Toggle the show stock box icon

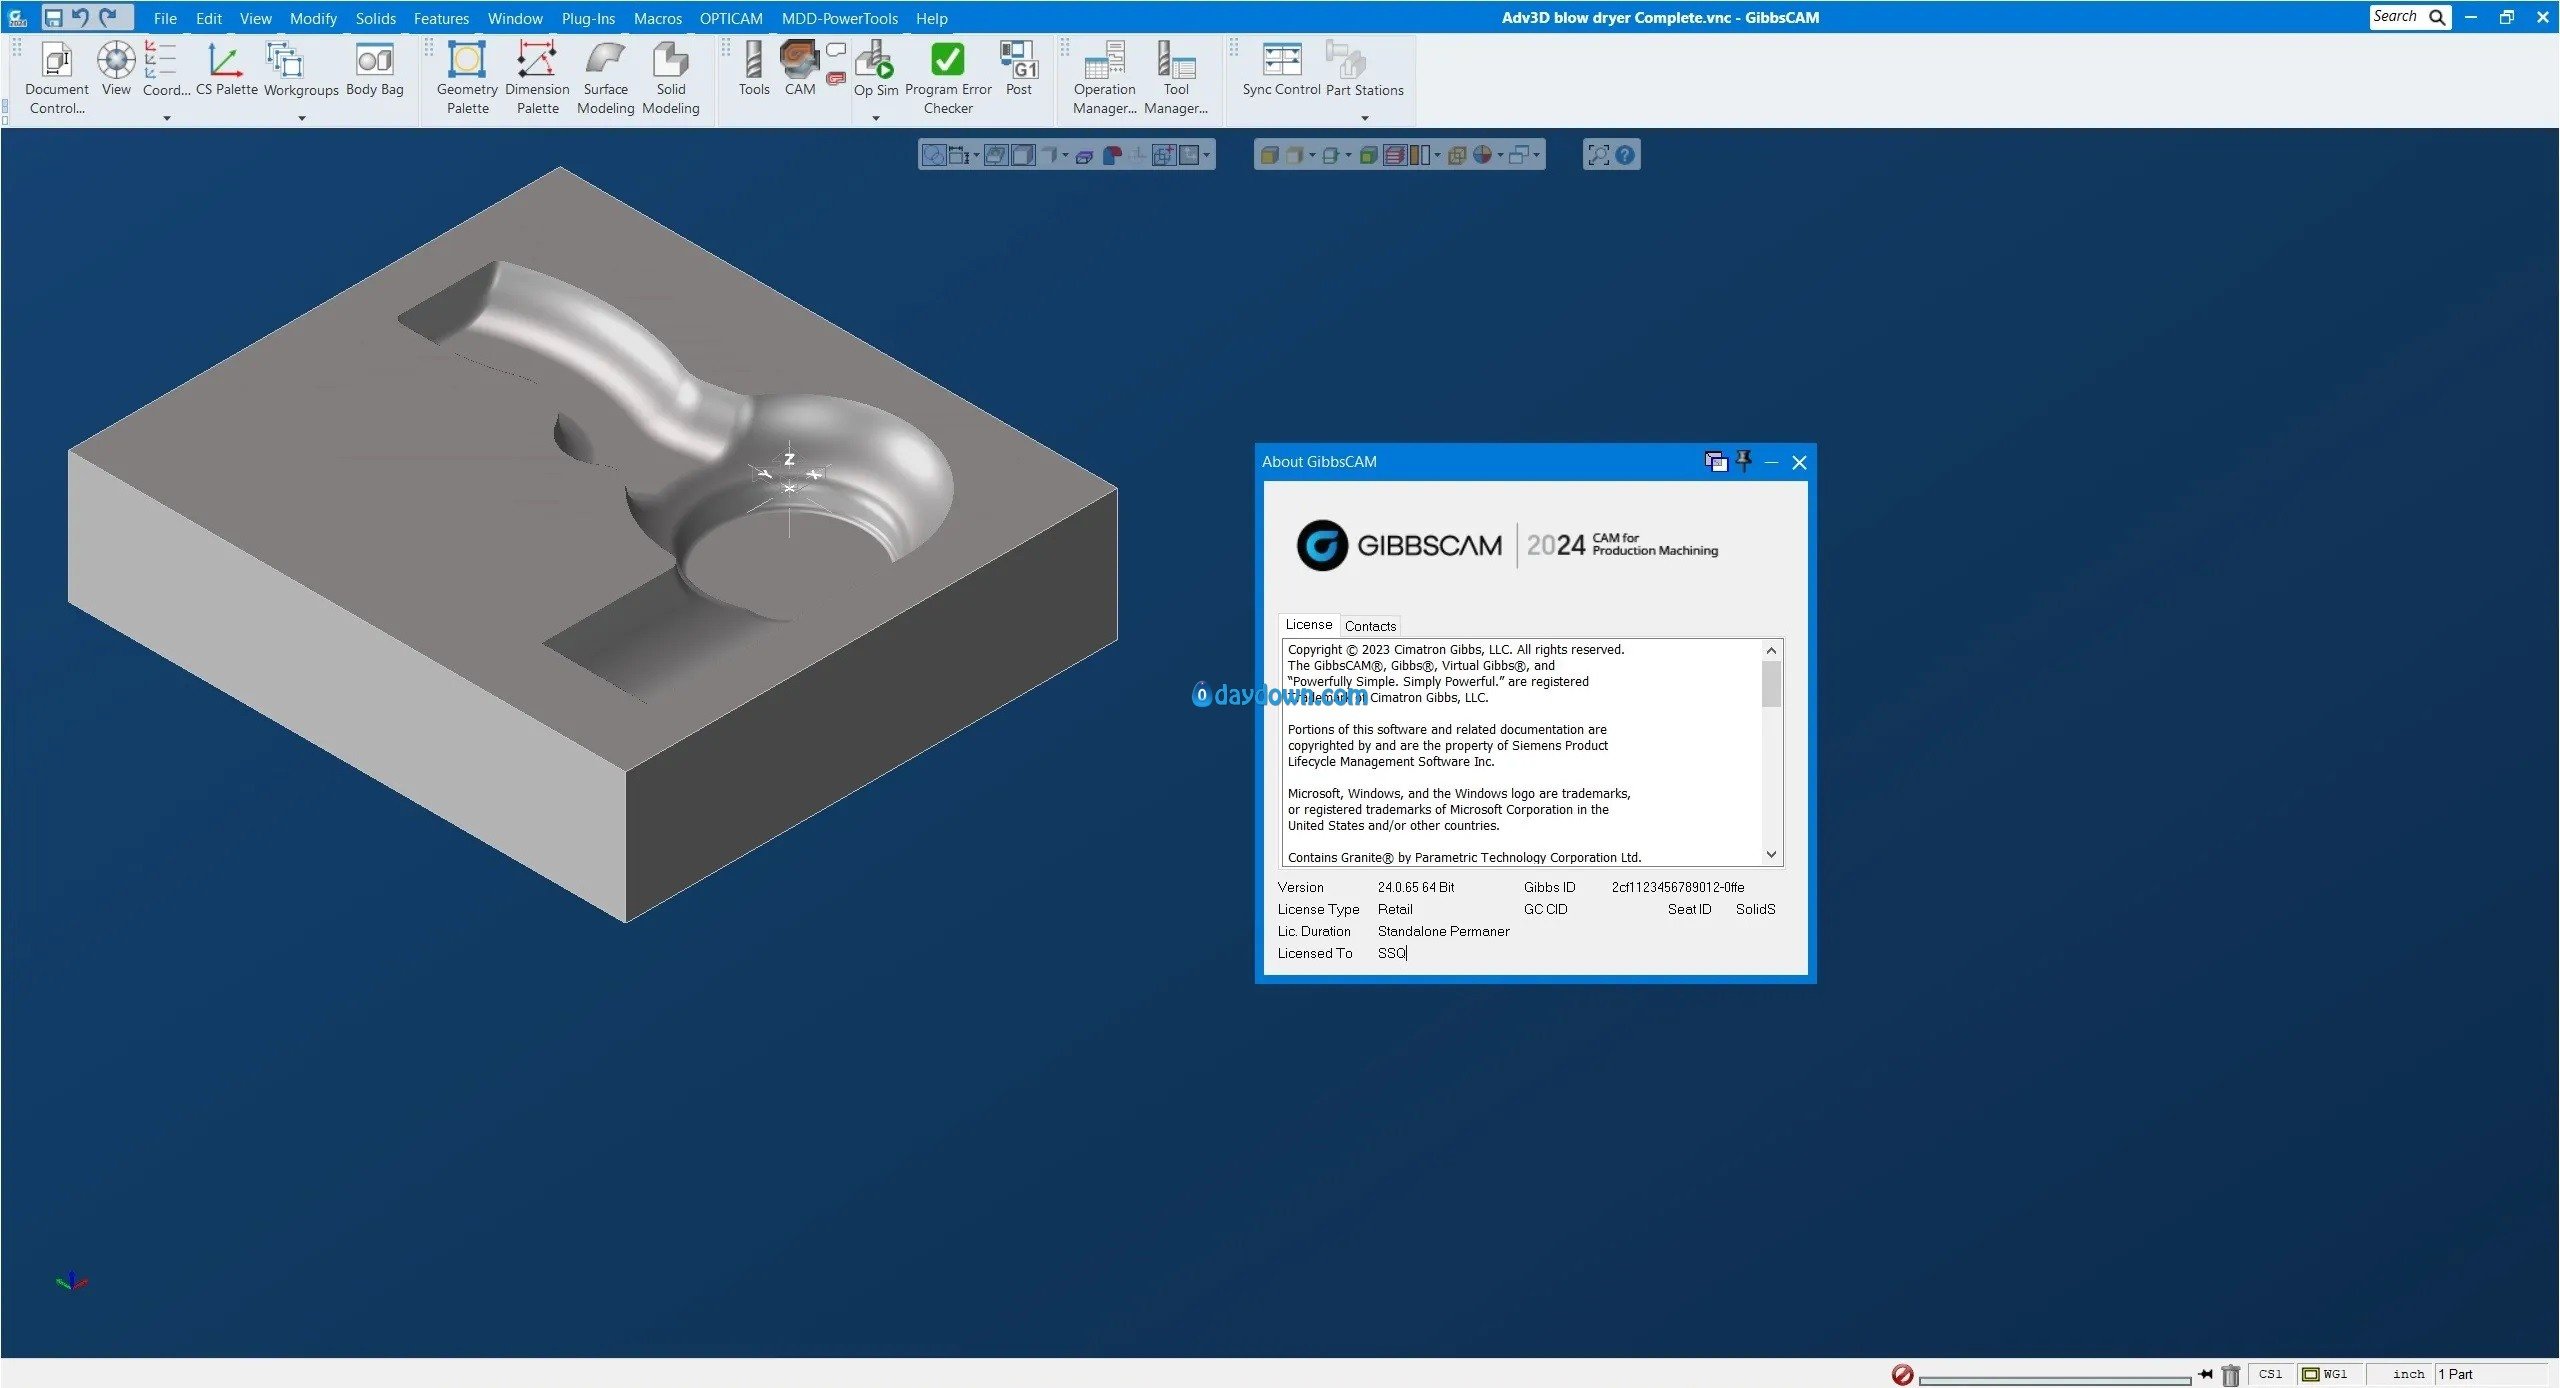pos(1023,155)
